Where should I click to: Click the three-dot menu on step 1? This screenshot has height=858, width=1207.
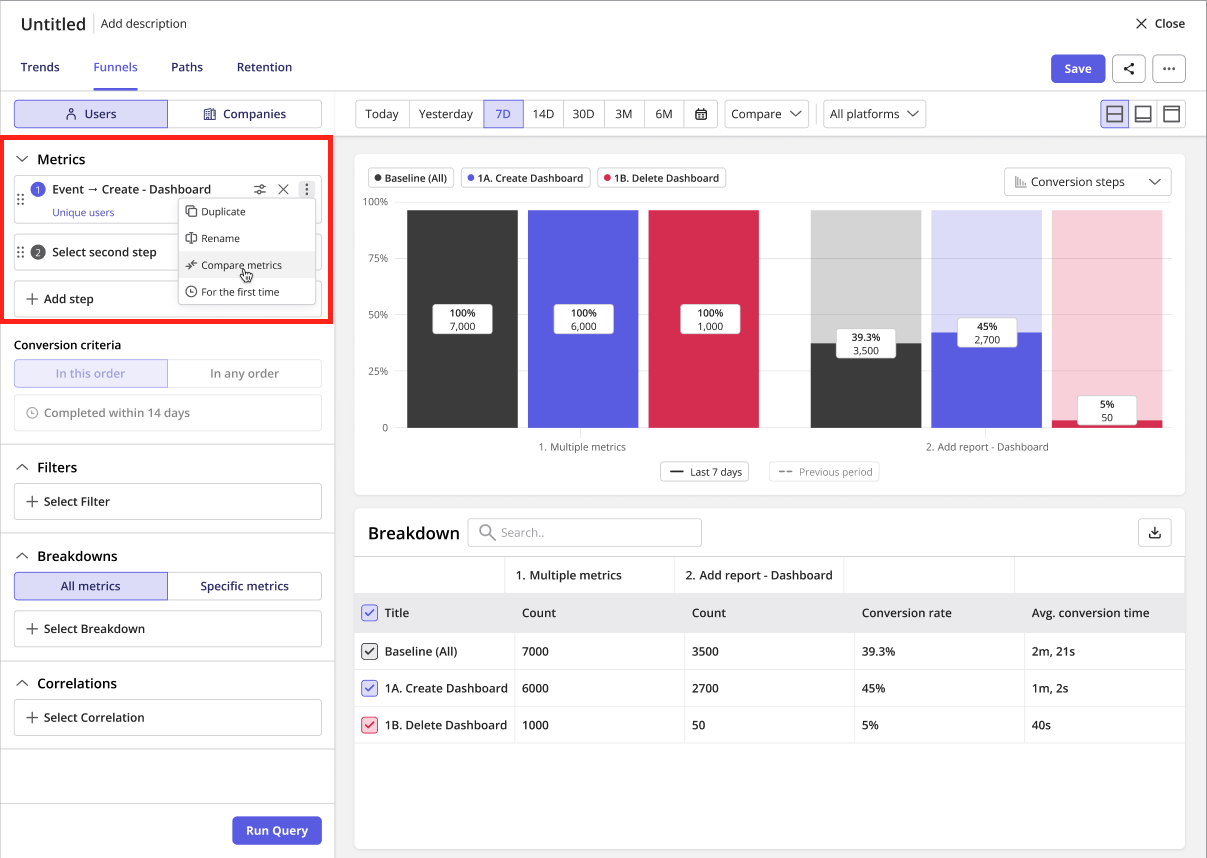click(307, 189)
